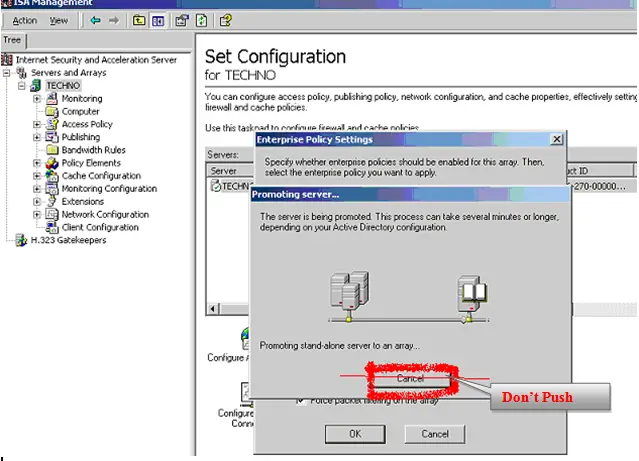Close the Enterprise Policy Settings dialog
This screenshot has height=461, width=639.
click(x=556, y=139)
